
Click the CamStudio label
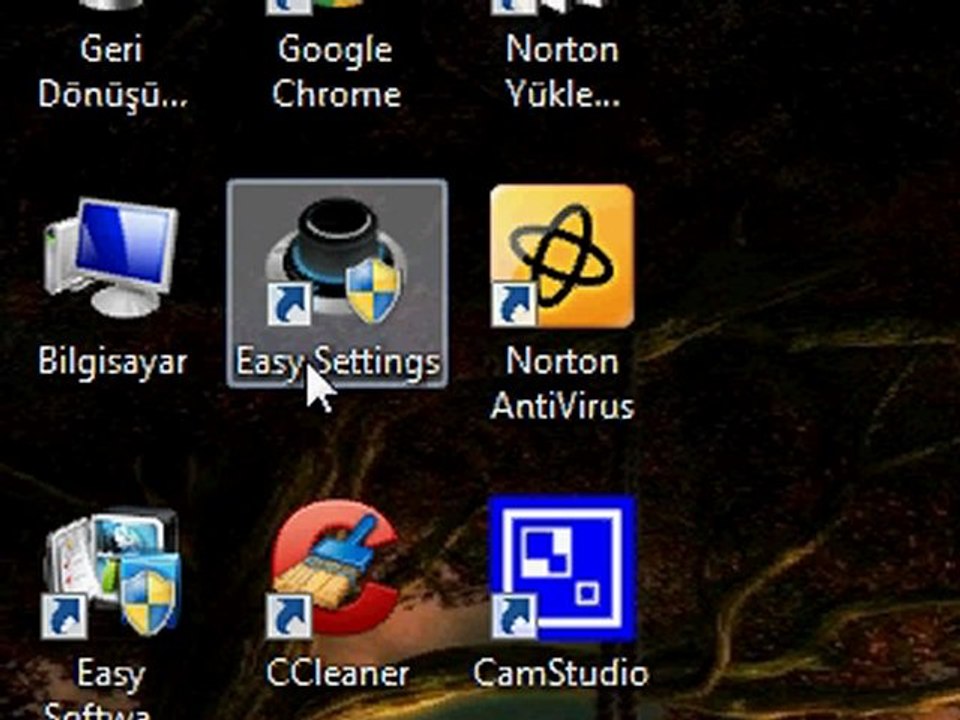pos(561,673)
